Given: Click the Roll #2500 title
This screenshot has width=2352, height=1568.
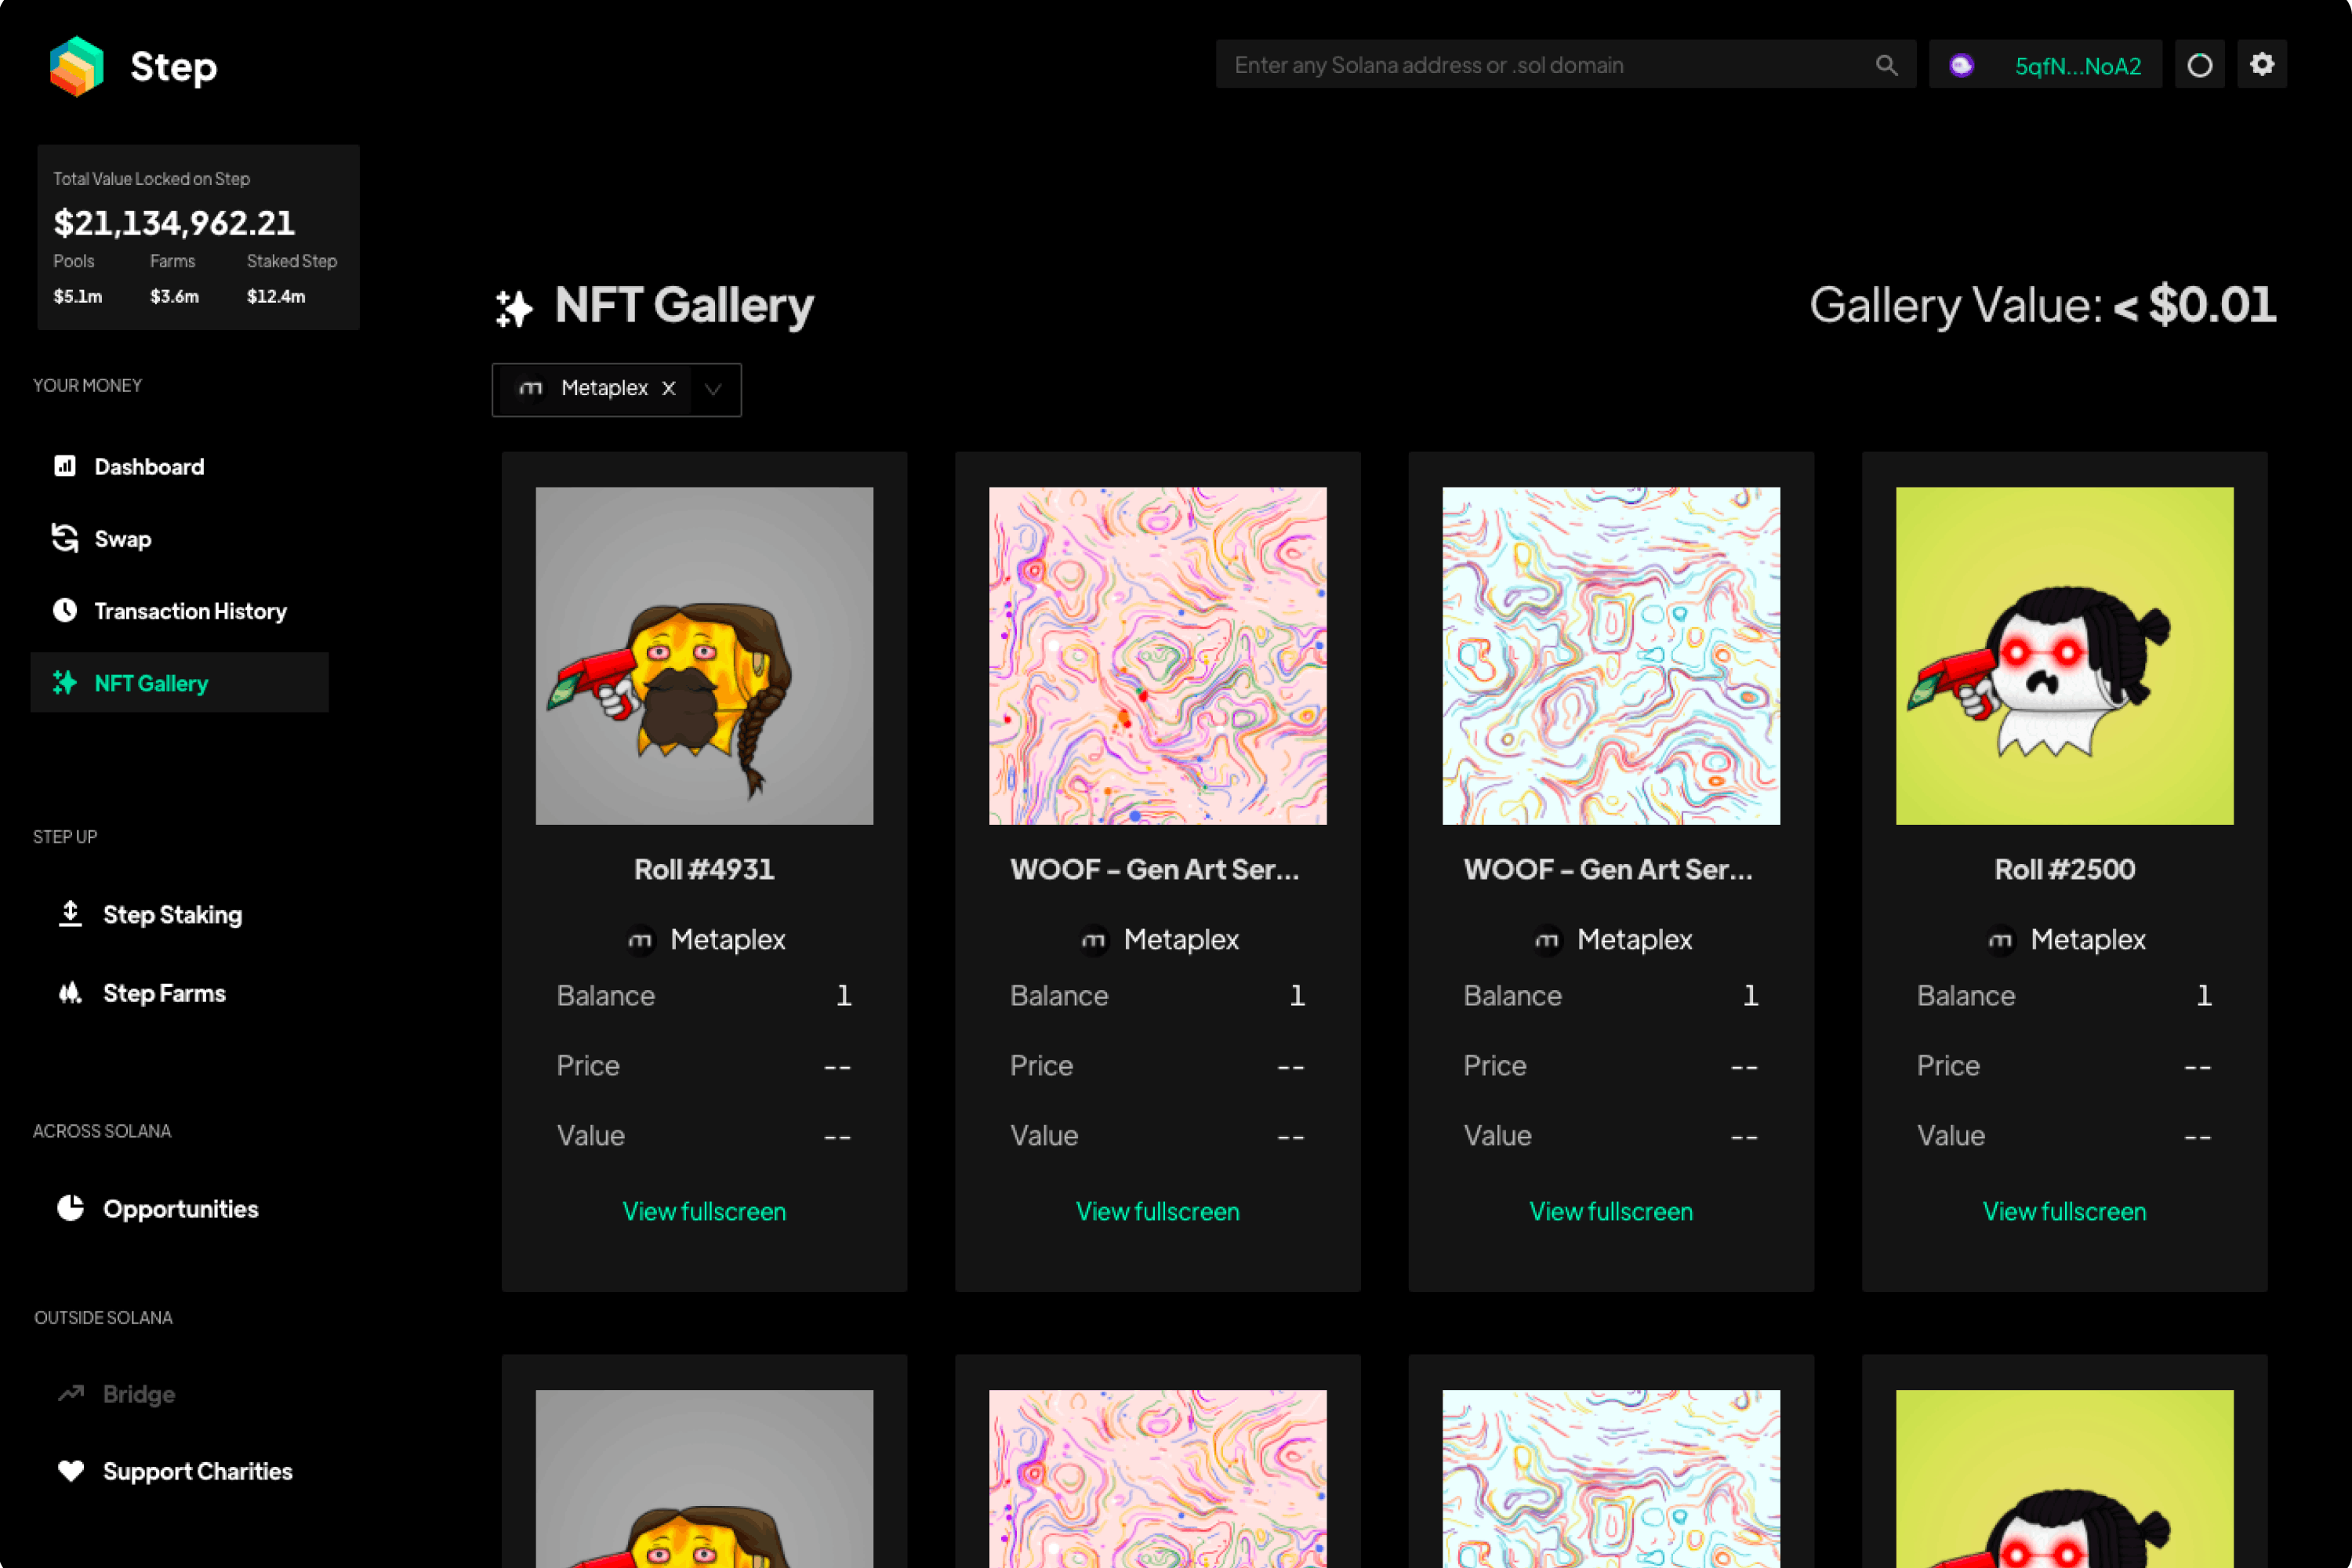Looking at the screenshot, I should click(x=2064, y=869).
